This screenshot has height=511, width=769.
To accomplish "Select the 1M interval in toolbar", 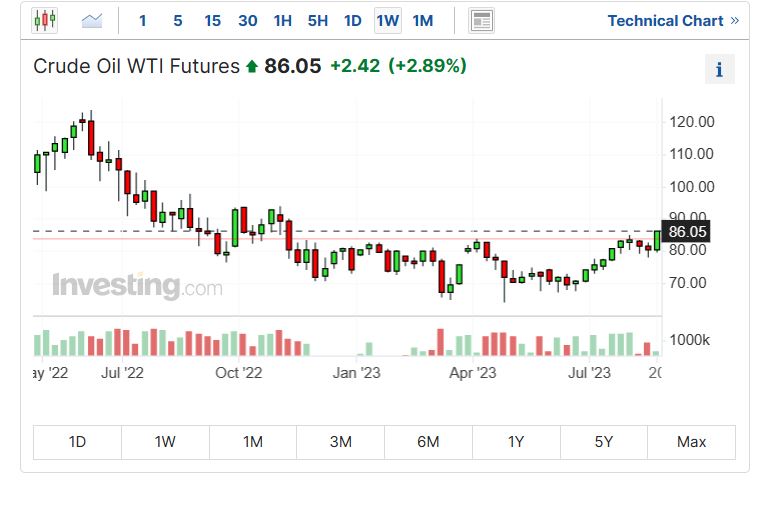I will tap(423, 21).
